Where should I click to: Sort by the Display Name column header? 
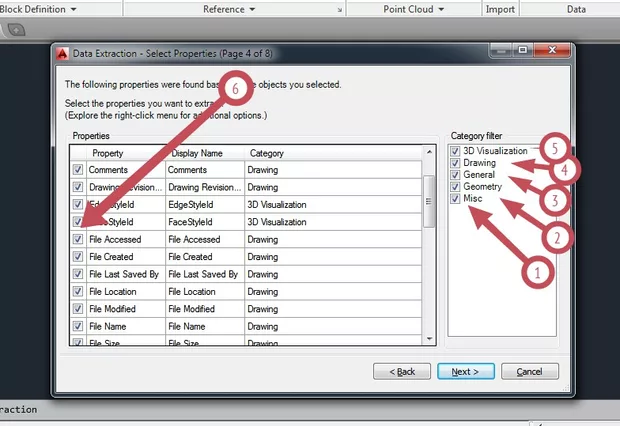pos(205,153)
